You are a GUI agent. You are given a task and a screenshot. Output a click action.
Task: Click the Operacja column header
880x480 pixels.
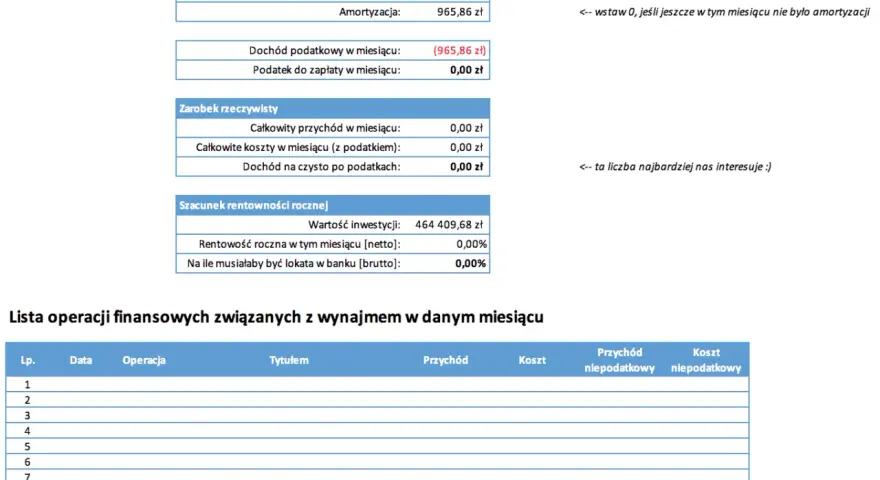tap(144, 360)
